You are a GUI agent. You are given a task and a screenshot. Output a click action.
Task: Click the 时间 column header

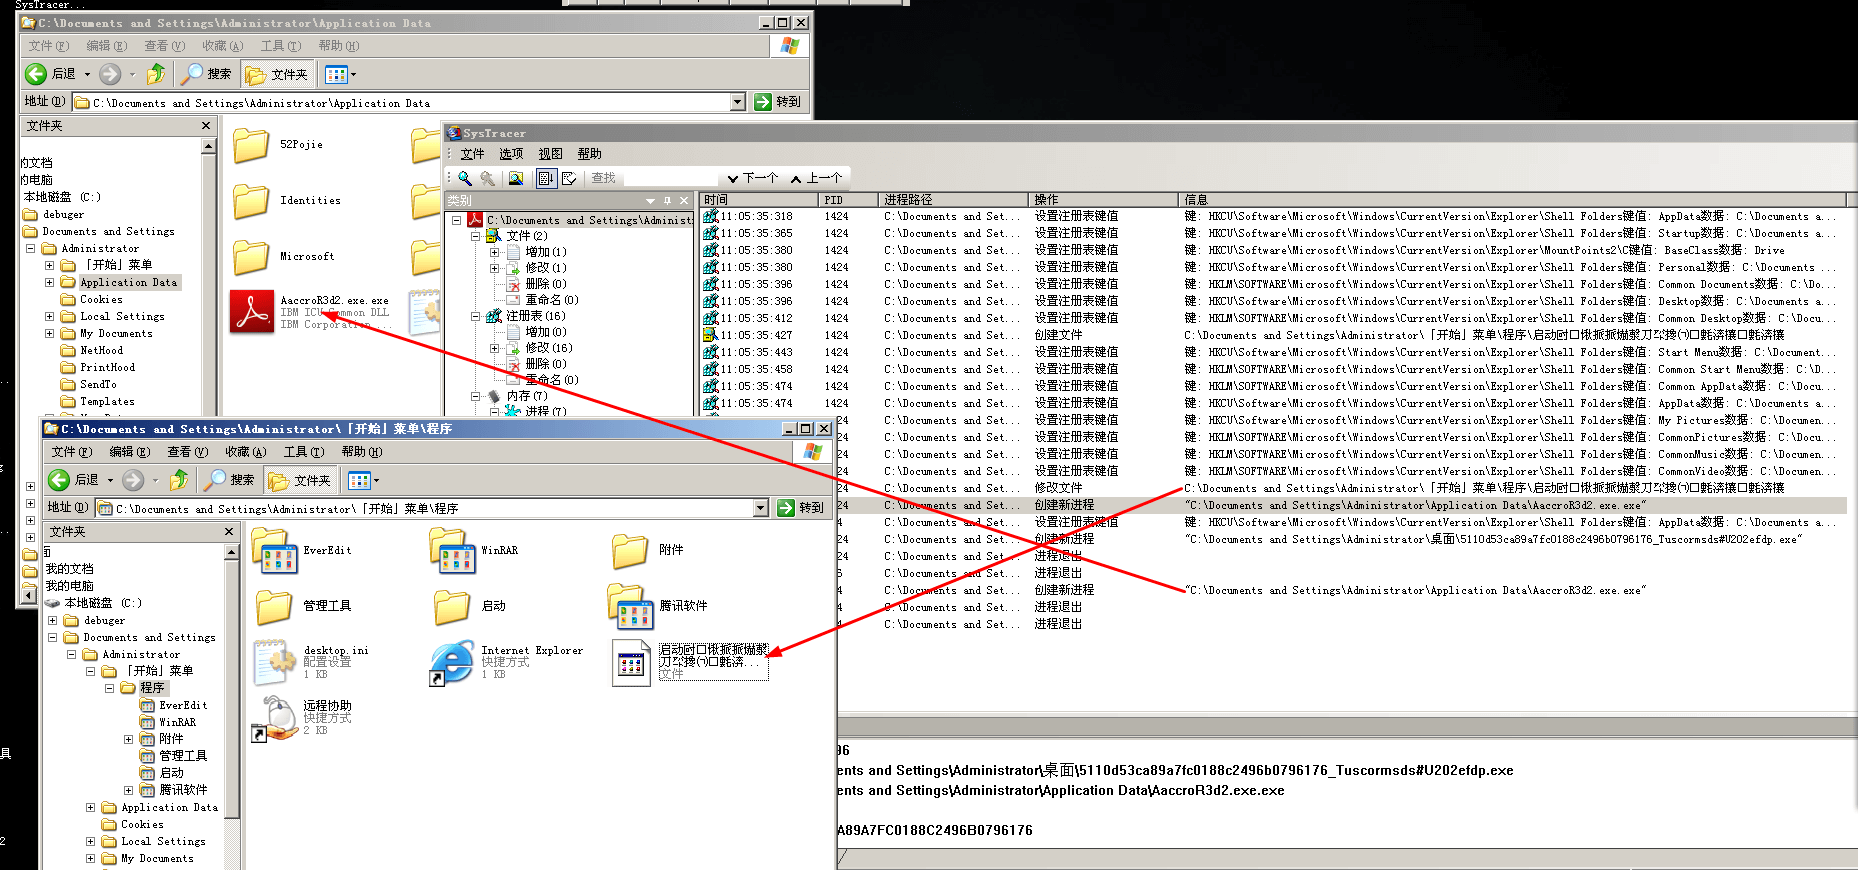758,200
